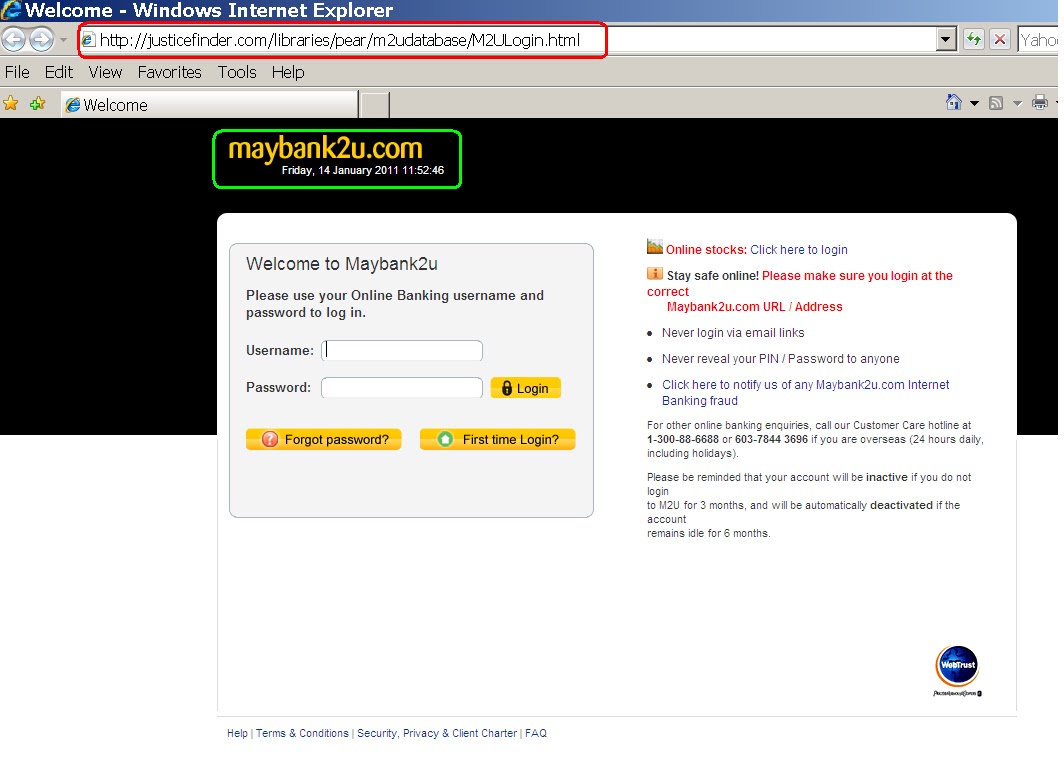Select the Welcome browser tab

210,105
